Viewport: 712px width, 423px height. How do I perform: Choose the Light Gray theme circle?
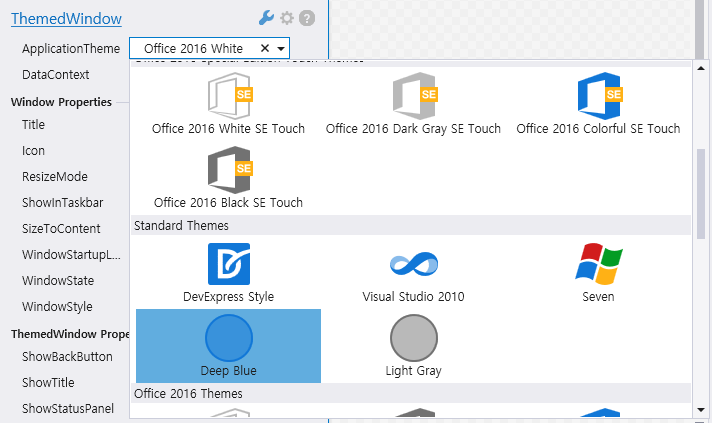click(x=414, y=338)
